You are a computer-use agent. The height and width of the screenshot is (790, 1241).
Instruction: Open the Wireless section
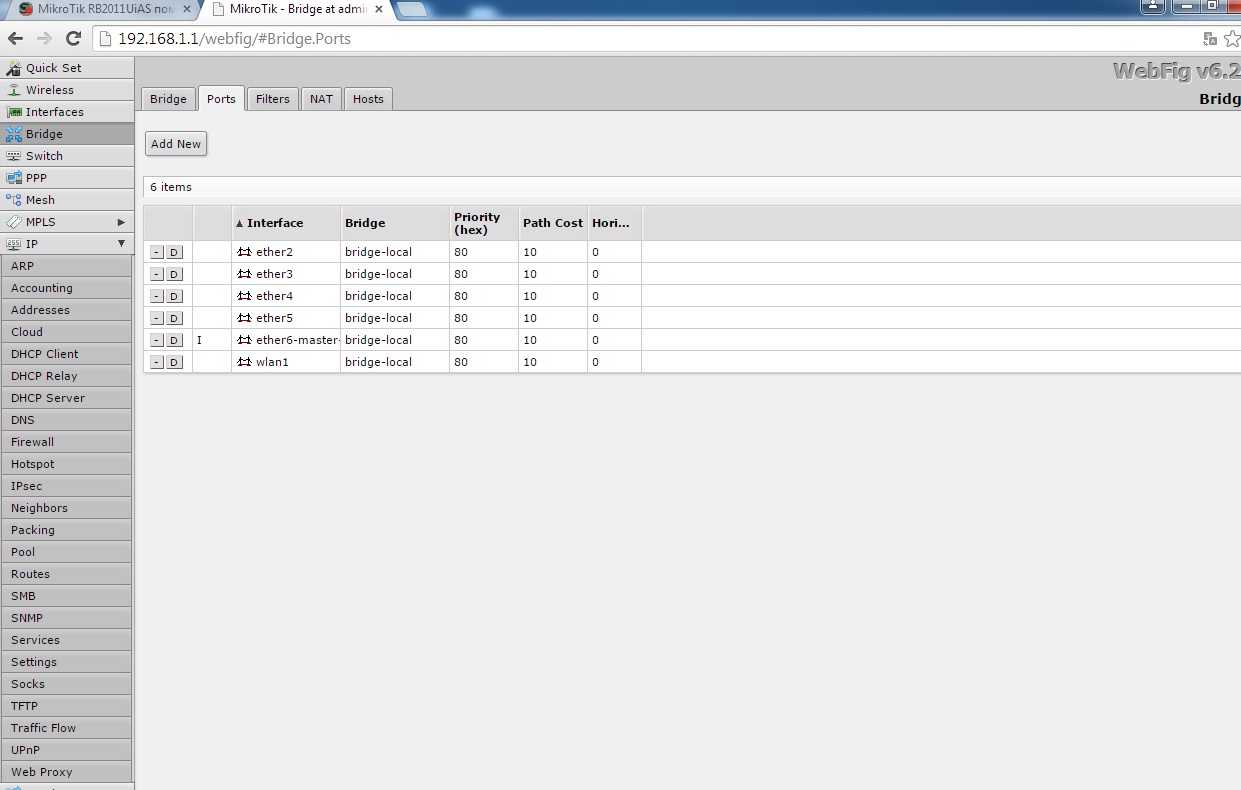[x=66, y=90]
